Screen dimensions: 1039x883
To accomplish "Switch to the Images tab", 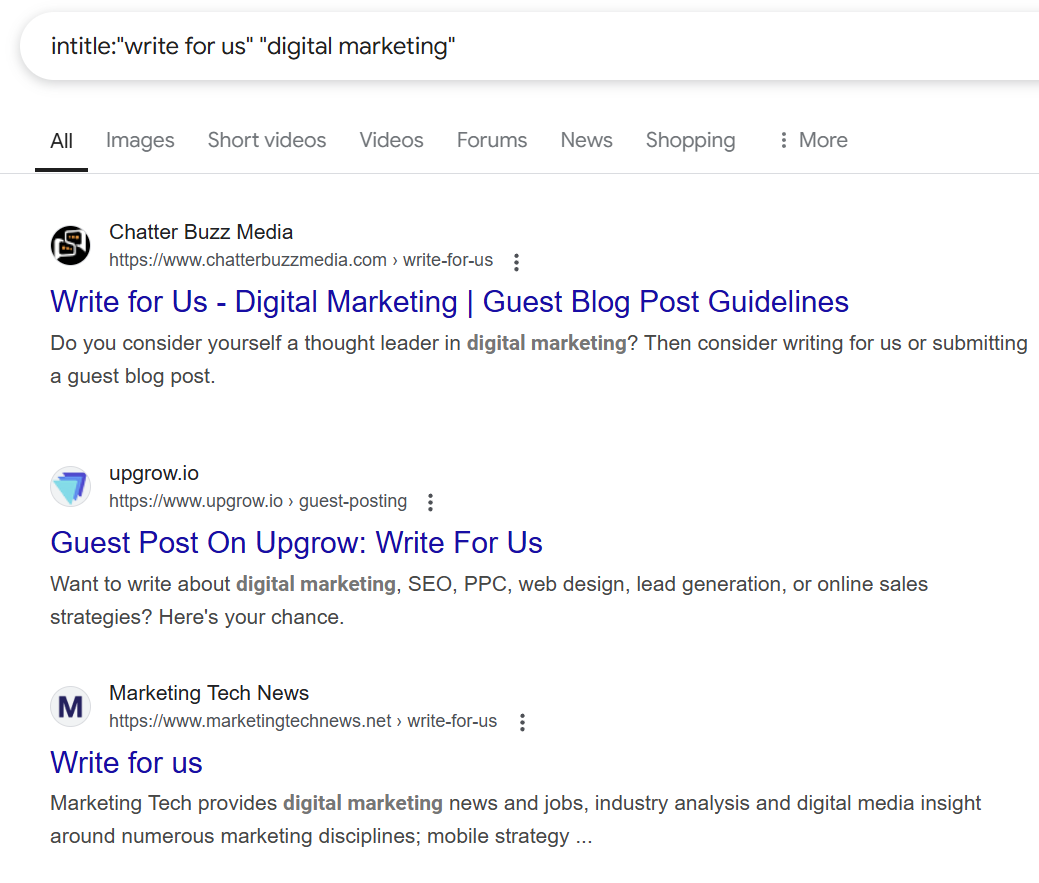I will 140,140.
